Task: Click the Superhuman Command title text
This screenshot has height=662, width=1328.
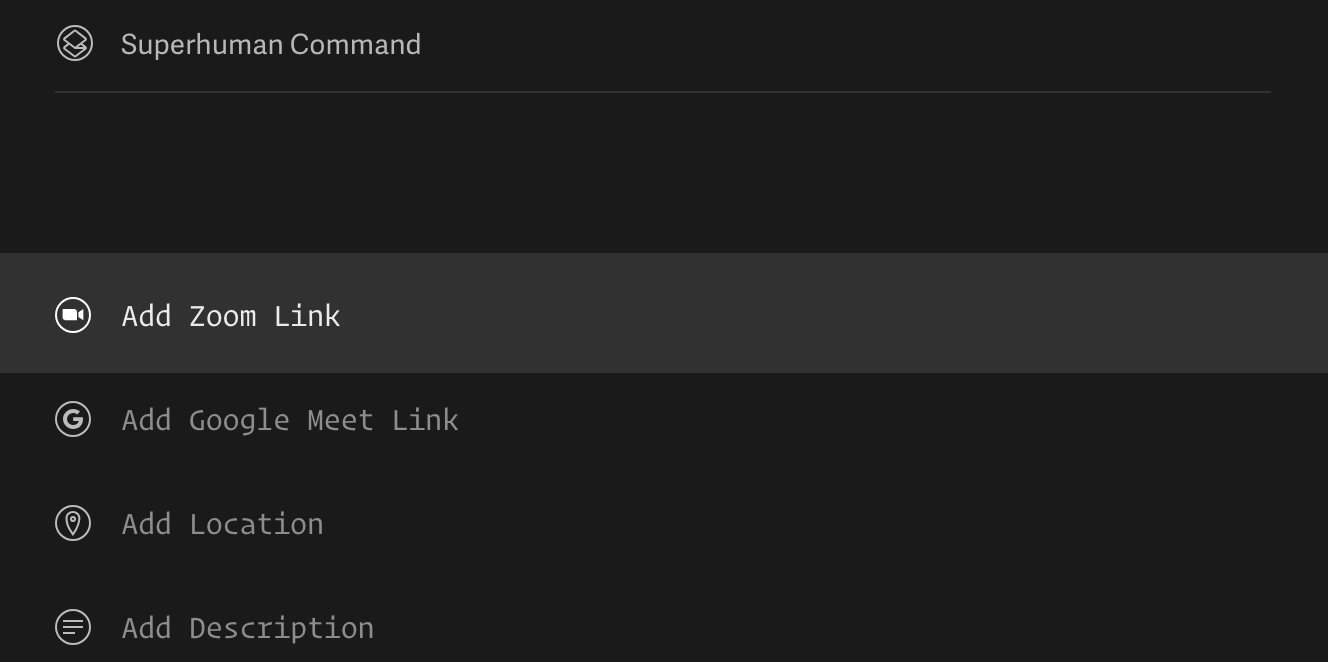Action: click(270, 45)
